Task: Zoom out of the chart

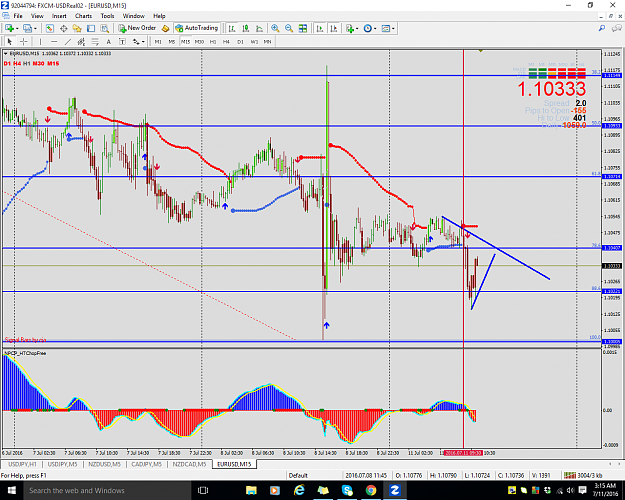Action: pos(289,28)
